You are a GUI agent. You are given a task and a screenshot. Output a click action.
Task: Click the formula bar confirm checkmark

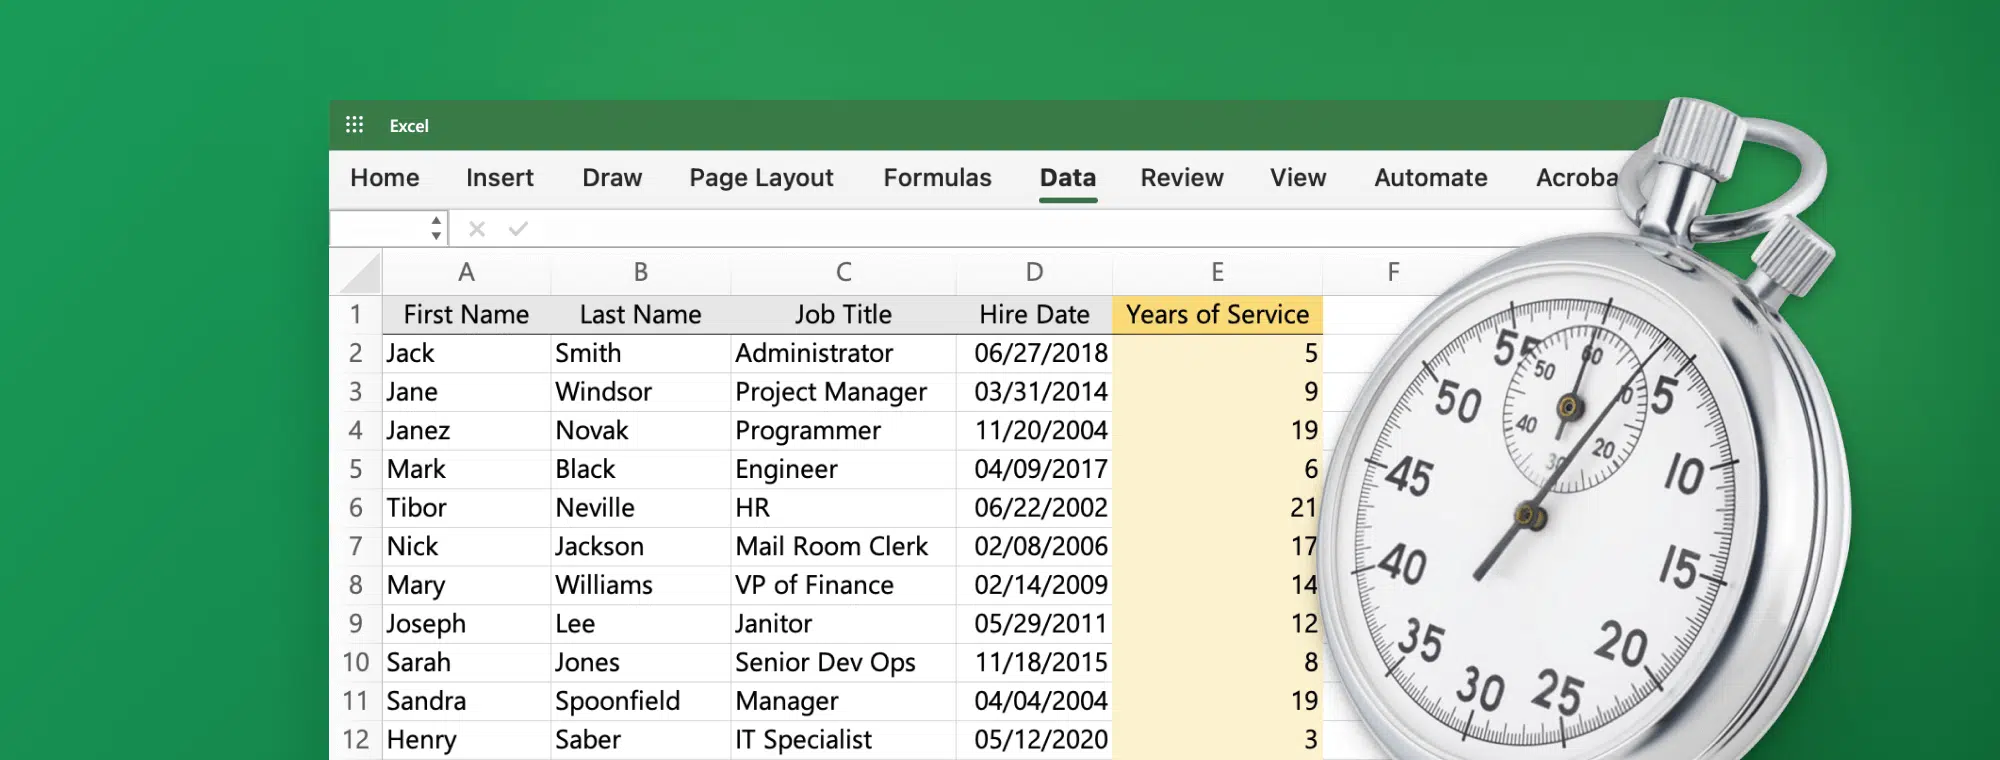(518, 229)
